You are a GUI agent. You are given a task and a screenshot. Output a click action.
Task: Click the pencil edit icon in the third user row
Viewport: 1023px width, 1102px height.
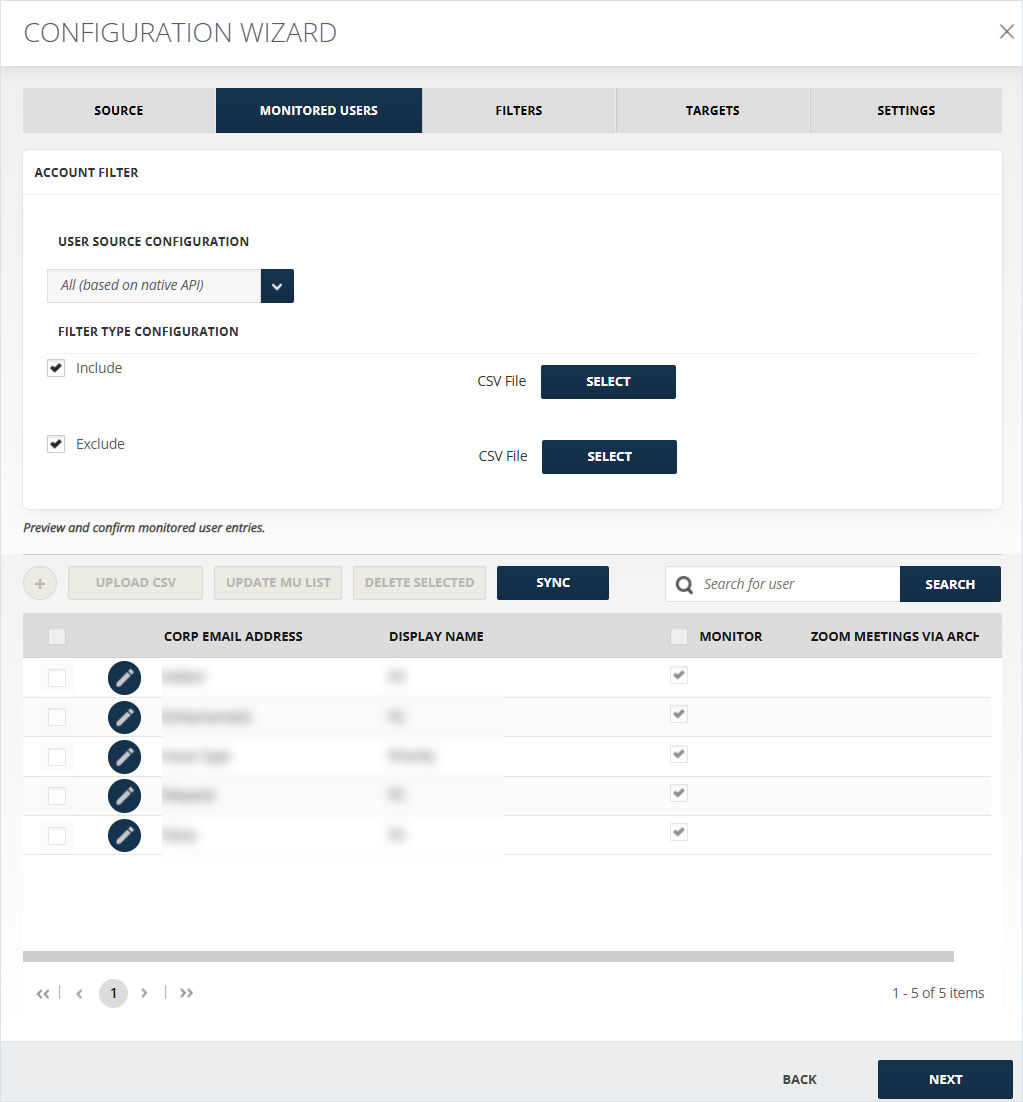tap(124, 756)
